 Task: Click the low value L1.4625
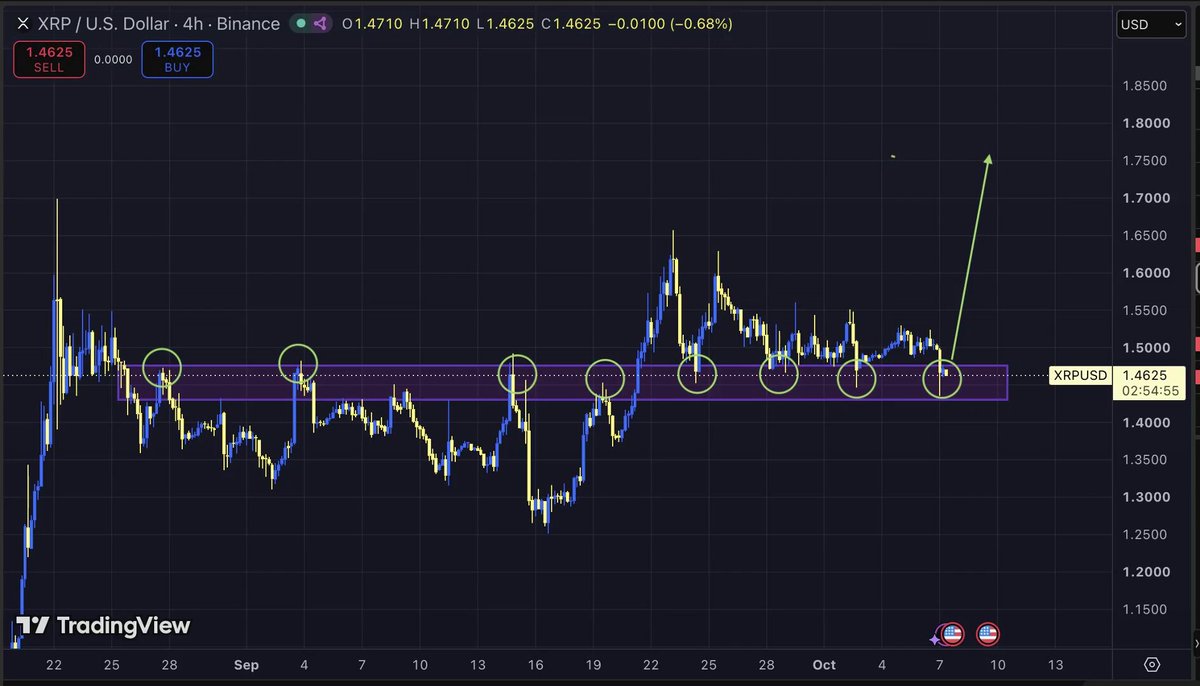pos(506,23)
